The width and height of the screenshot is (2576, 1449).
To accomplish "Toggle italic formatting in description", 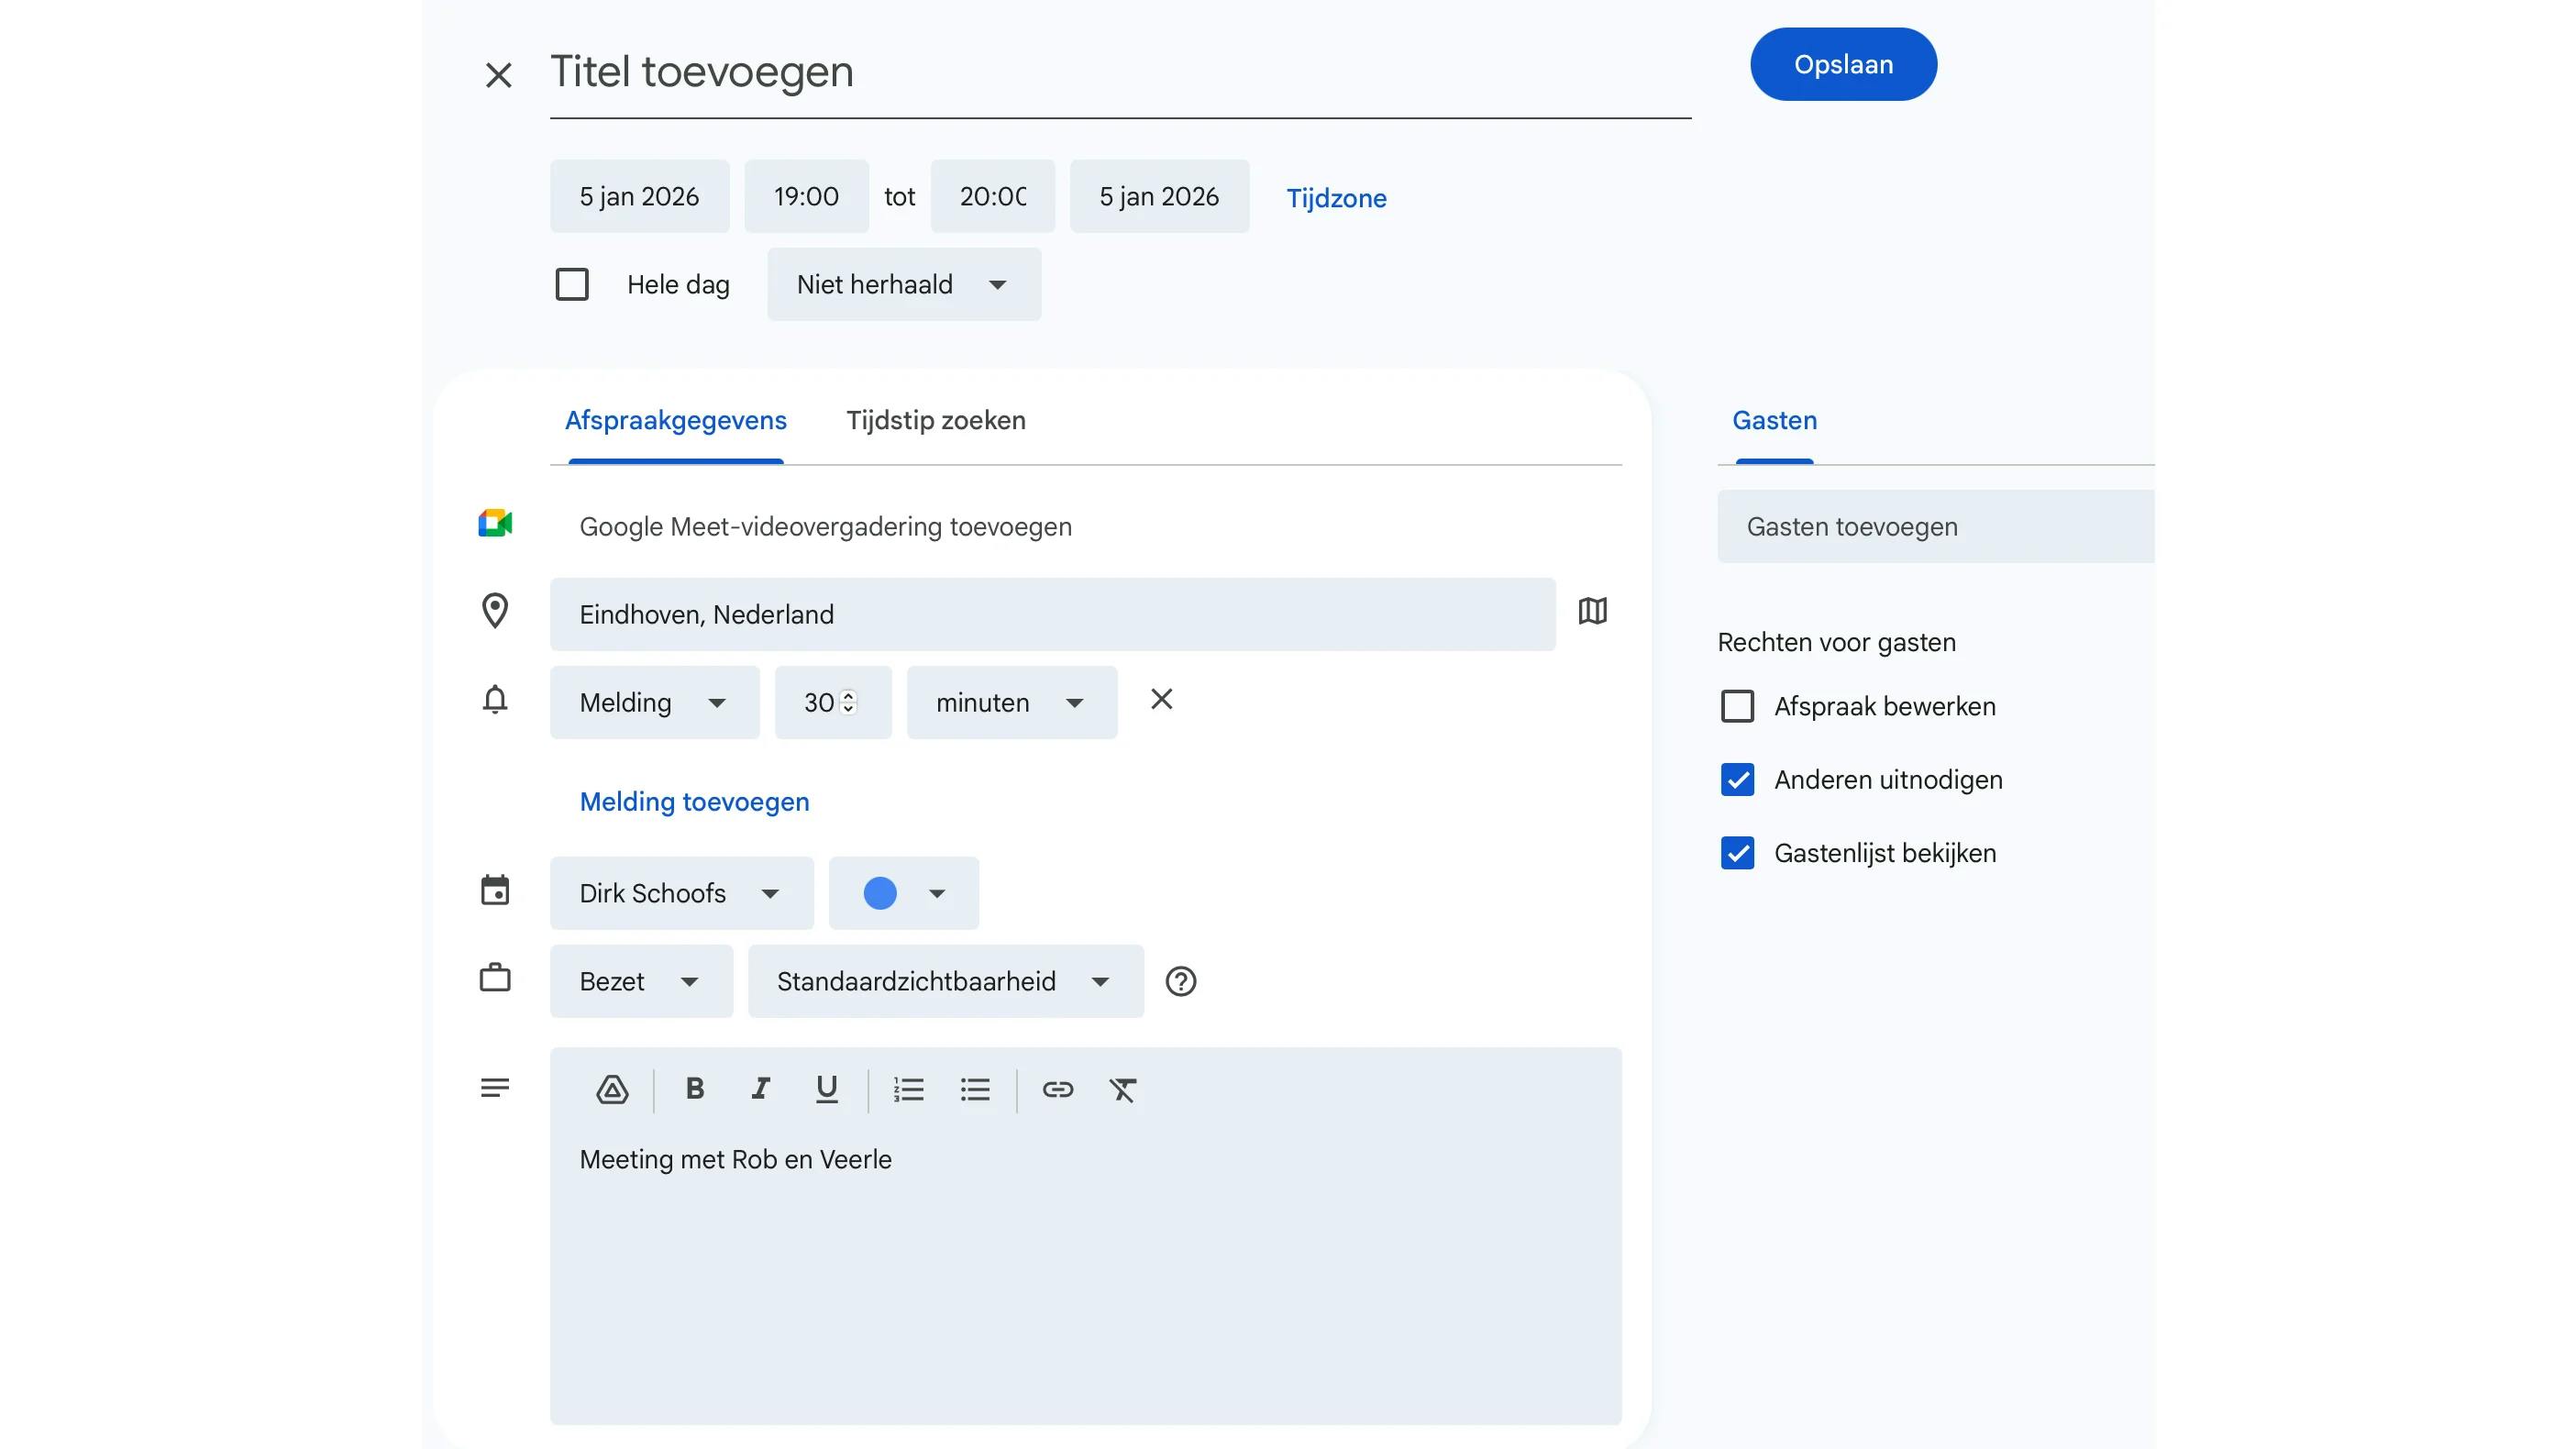I will (x=761, y=1089).
